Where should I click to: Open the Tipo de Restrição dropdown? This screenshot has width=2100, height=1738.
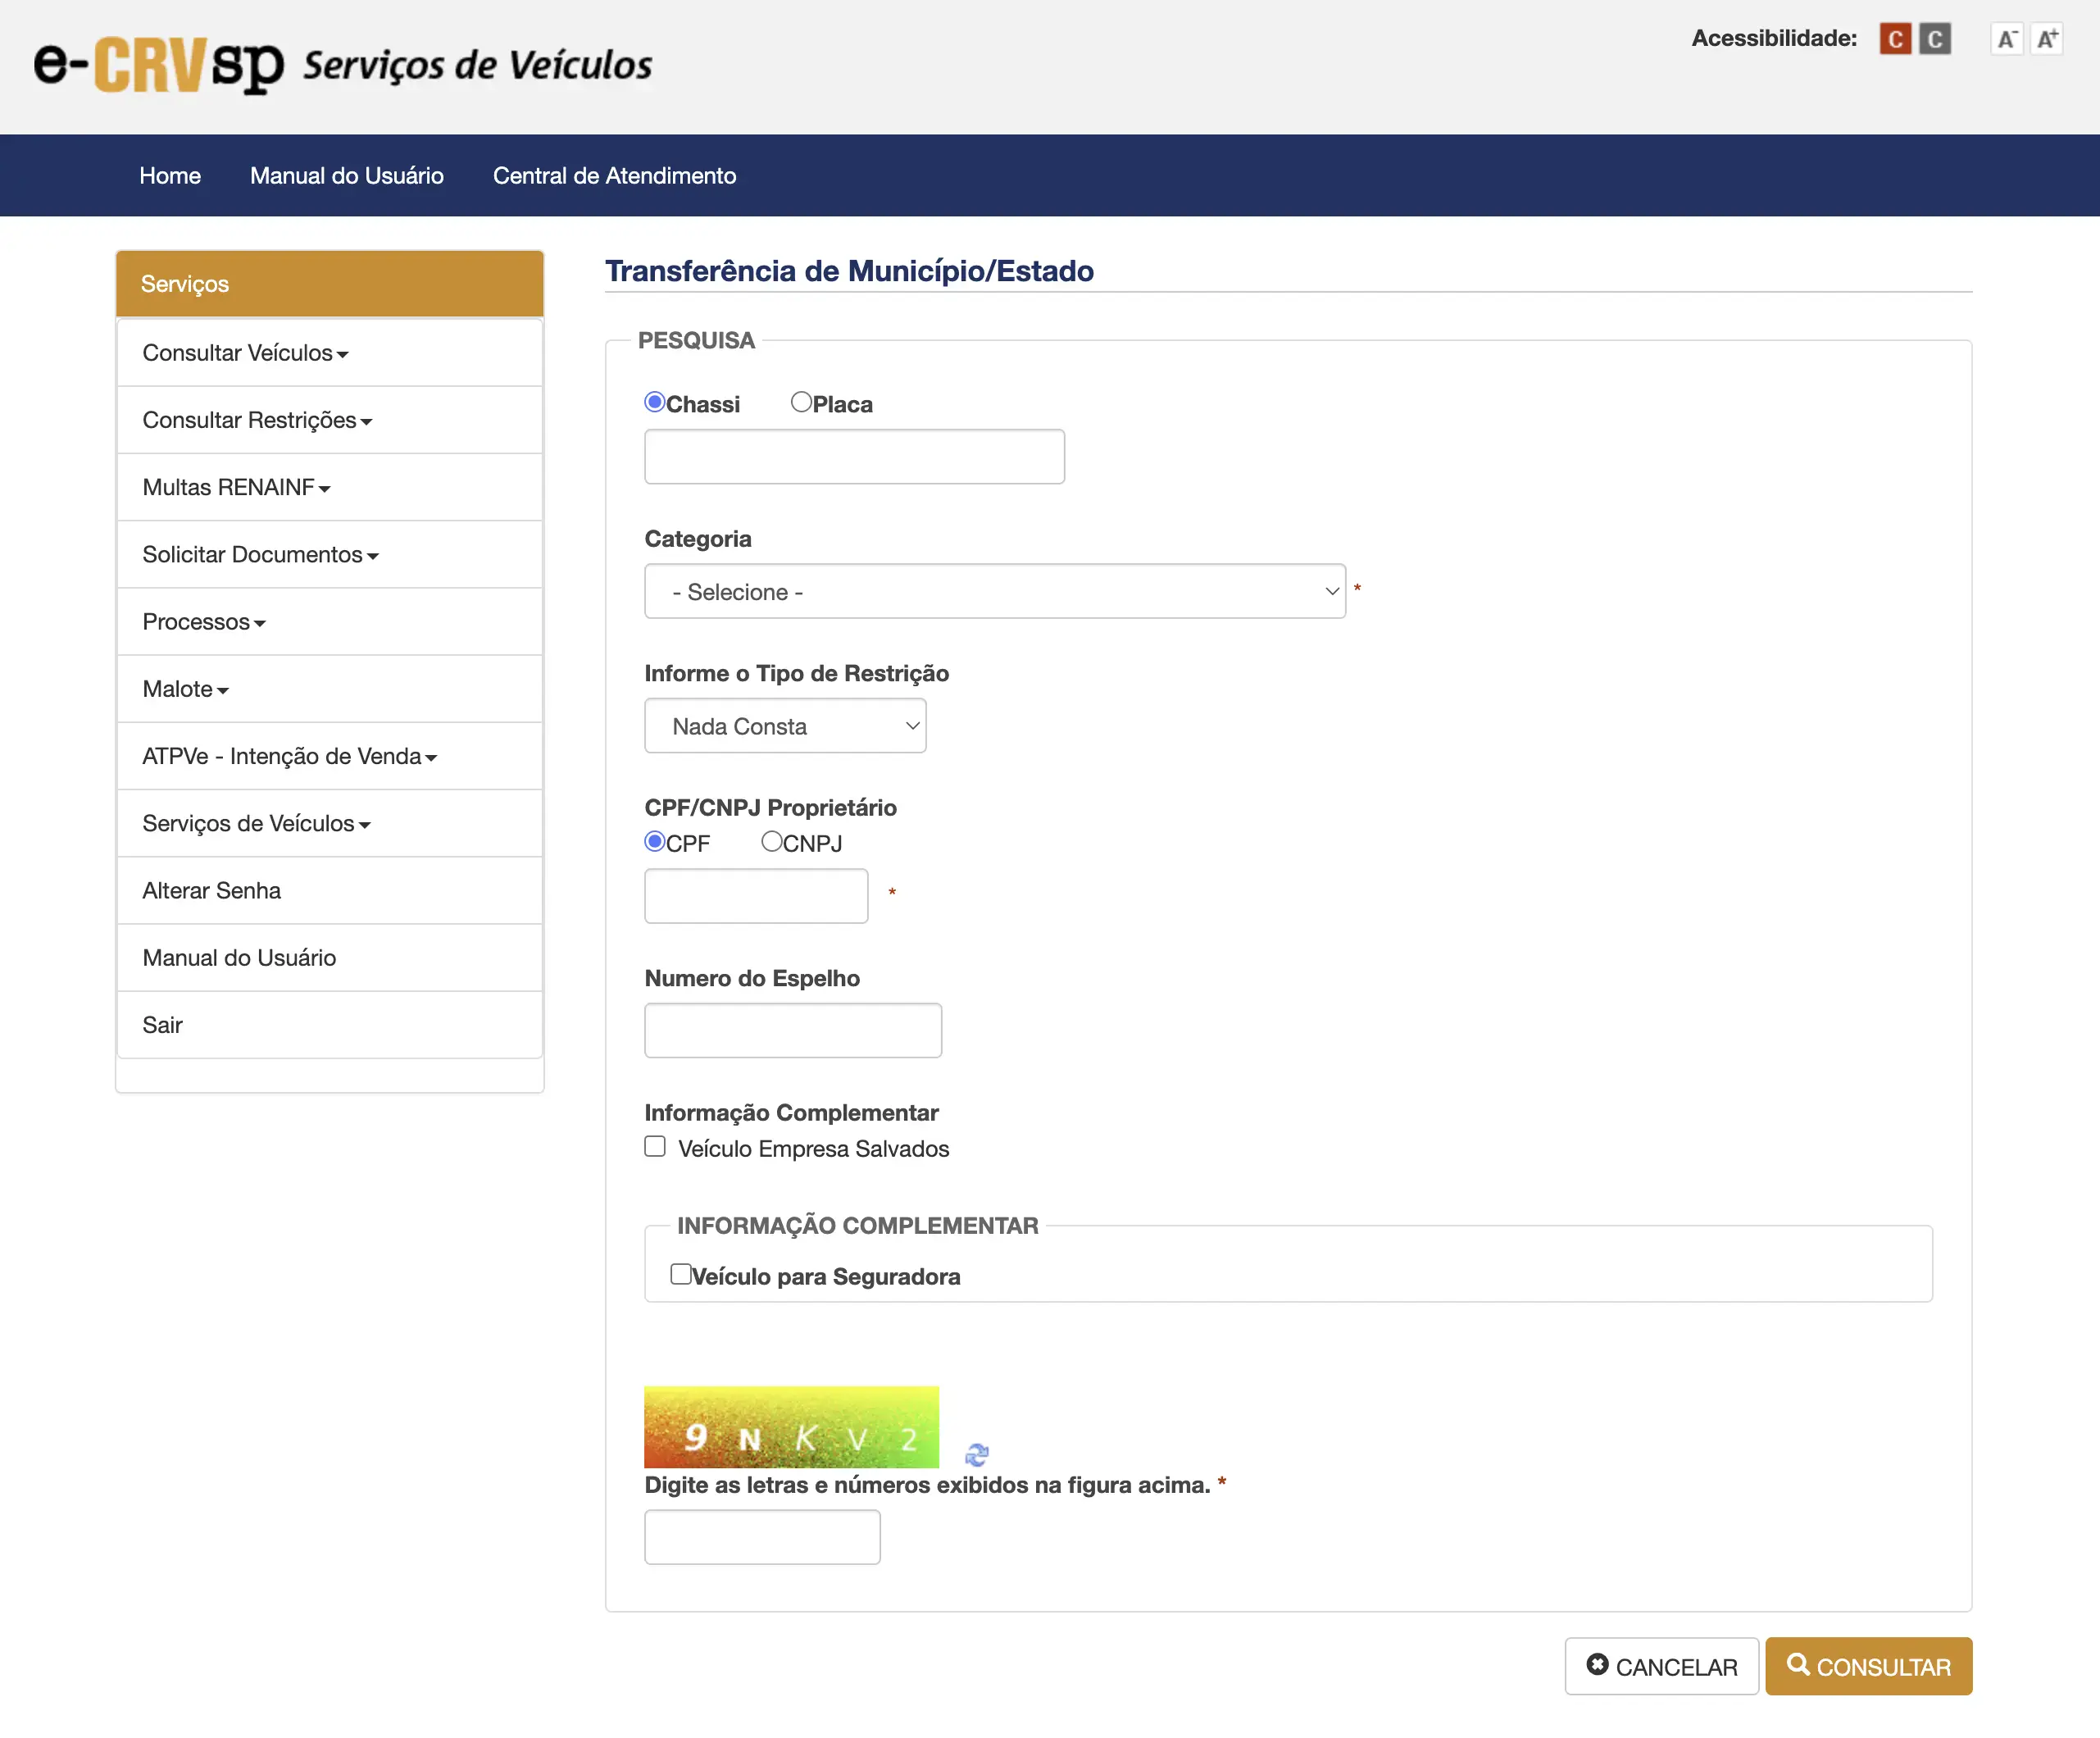click(x=786, y=726)
